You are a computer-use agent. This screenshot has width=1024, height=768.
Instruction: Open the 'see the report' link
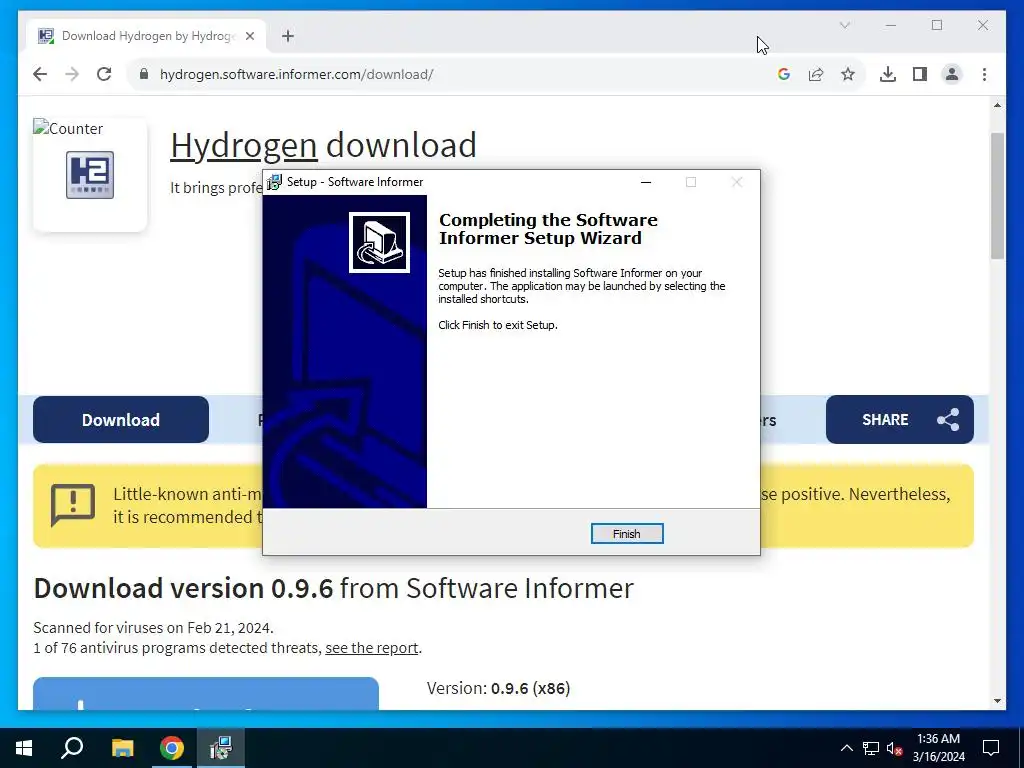[x=372, y=648]
